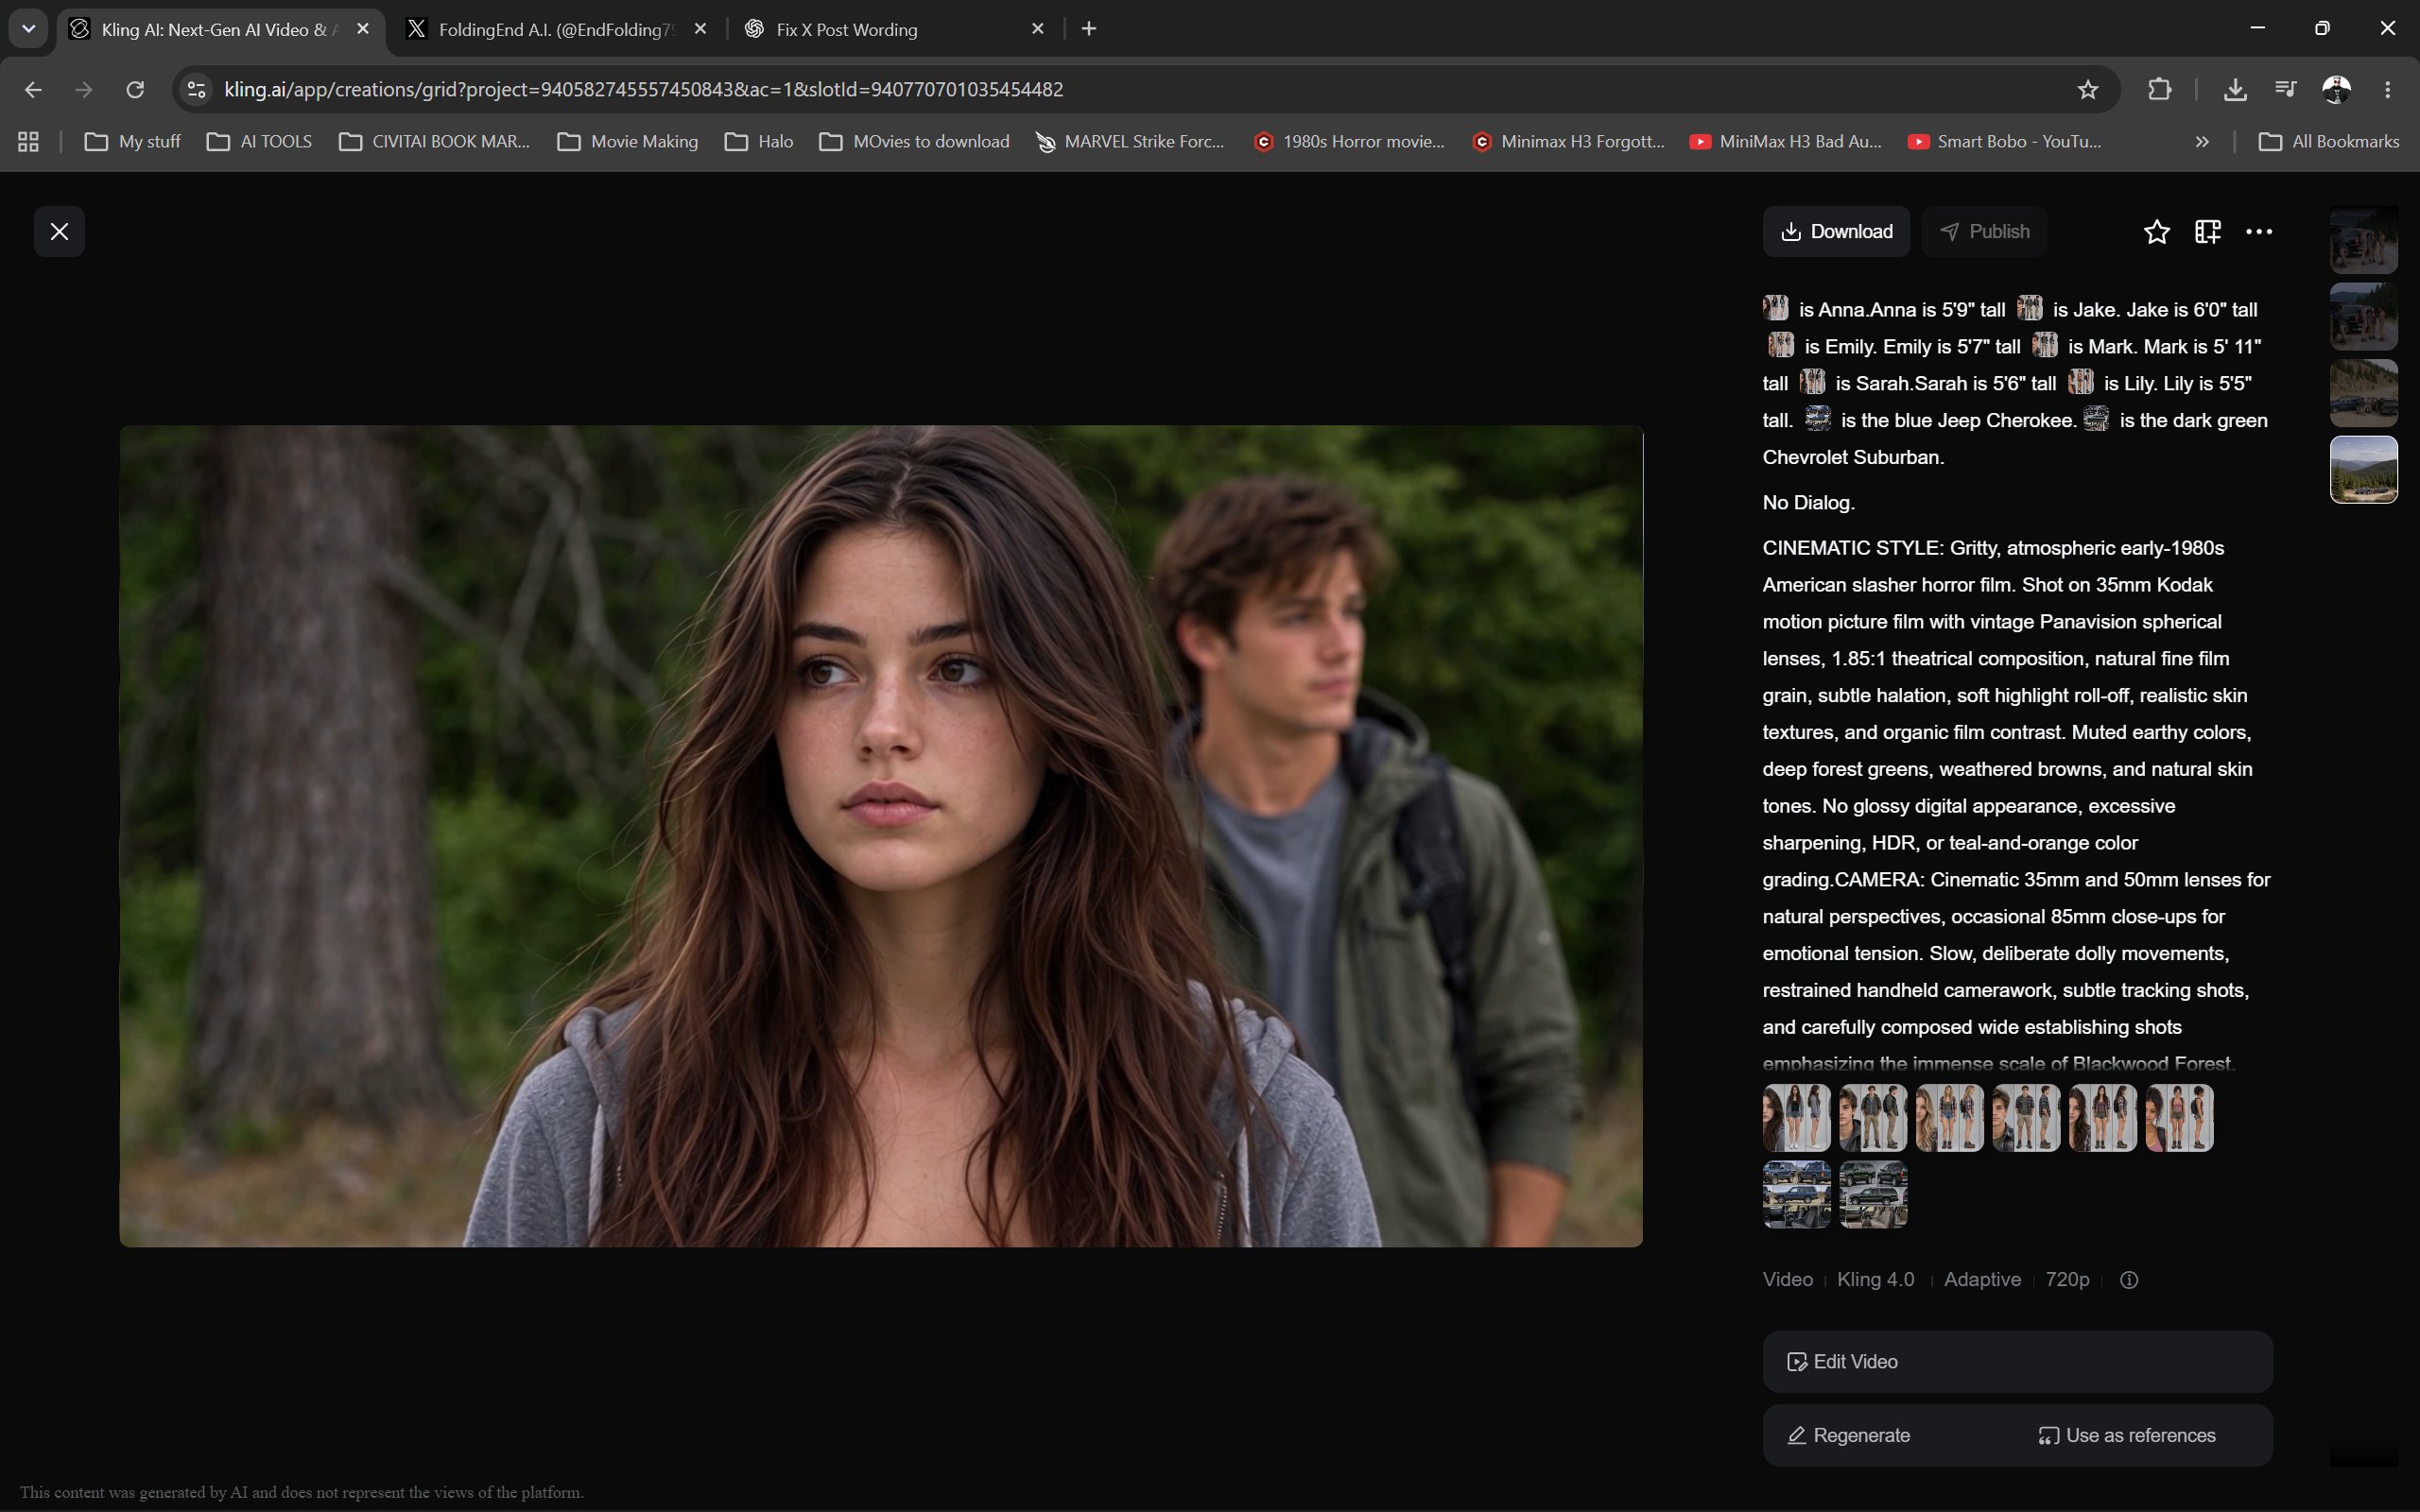2420x1512 pixels.
Task: Open the Halo bookmark folder
Action: point(759,142)
